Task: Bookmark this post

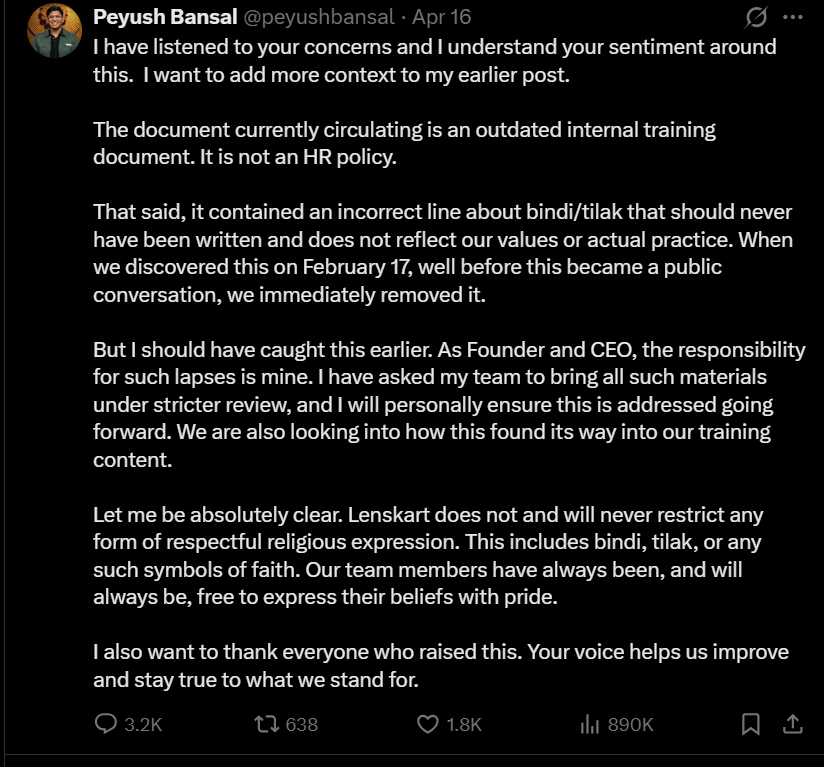Action: (751, 723)
